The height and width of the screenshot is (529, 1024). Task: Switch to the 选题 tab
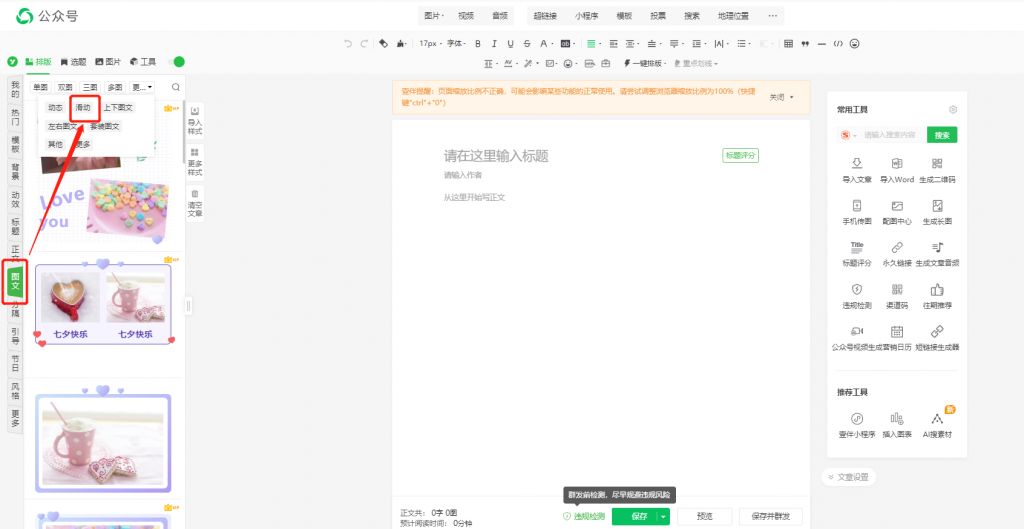coord(74,62)
